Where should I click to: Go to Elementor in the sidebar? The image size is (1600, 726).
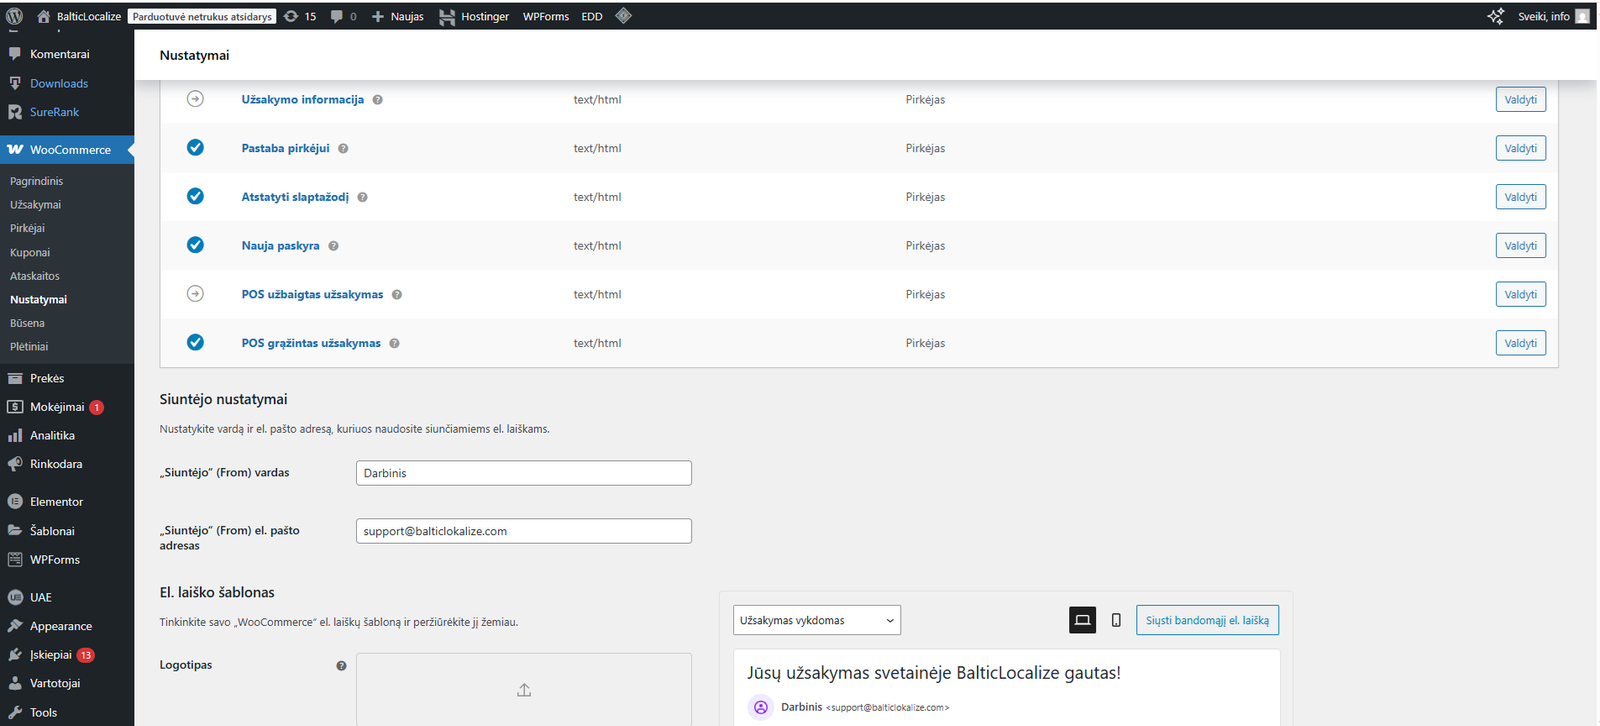click(56, 502)
